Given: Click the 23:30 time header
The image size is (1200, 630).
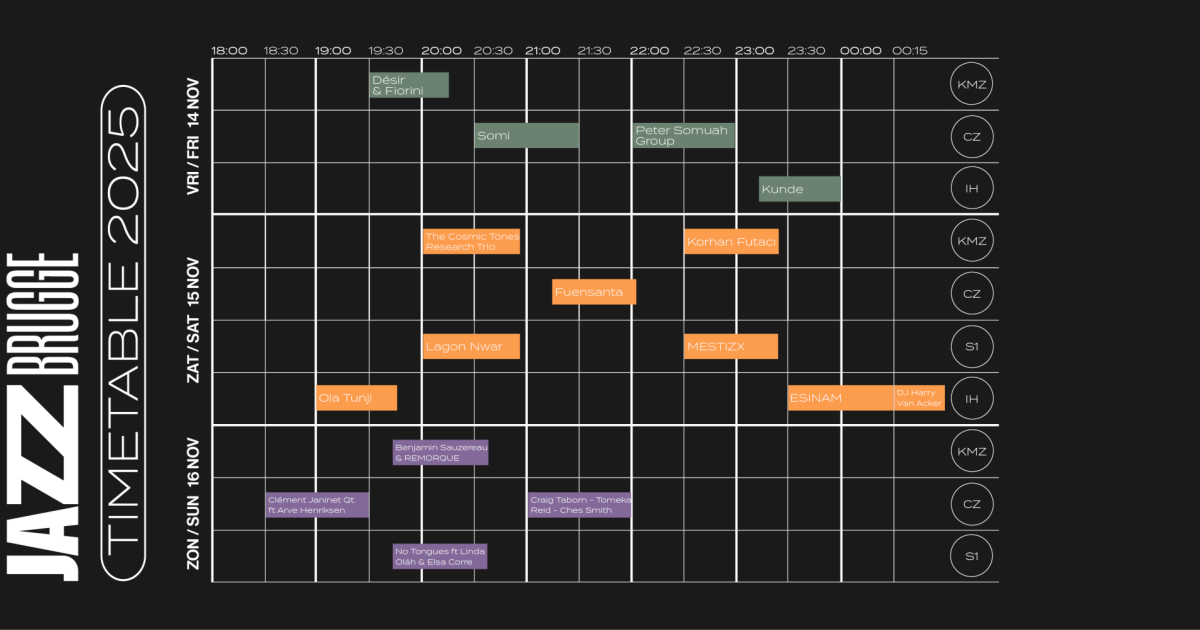Looking at the screenshot, I should [x=806, y=50].
